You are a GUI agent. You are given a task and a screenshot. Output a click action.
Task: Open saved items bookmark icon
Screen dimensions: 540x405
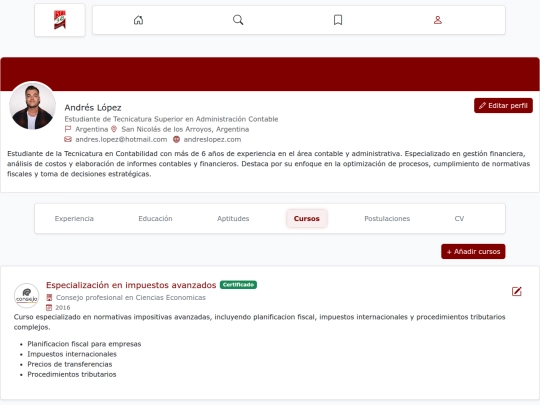tap(338, 20)
